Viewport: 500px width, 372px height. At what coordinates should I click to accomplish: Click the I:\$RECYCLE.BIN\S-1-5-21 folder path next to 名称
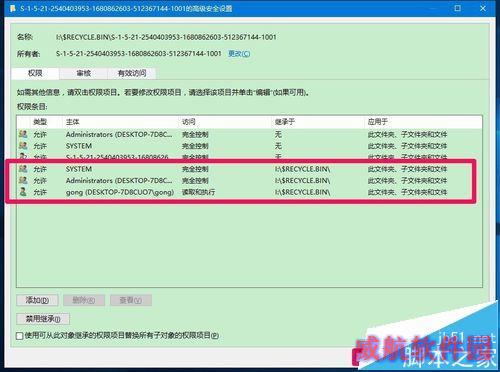coord(166,37)
